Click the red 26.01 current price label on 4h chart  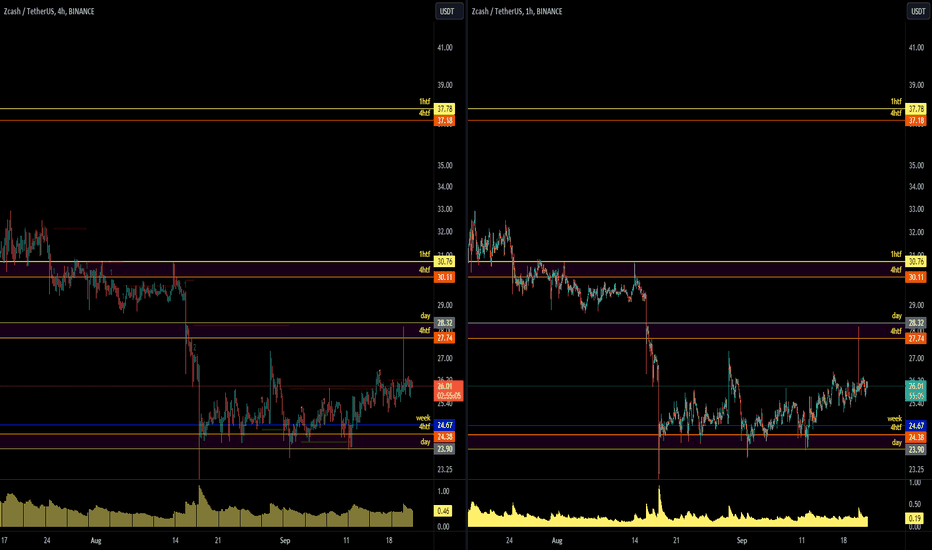pos(449,391)
